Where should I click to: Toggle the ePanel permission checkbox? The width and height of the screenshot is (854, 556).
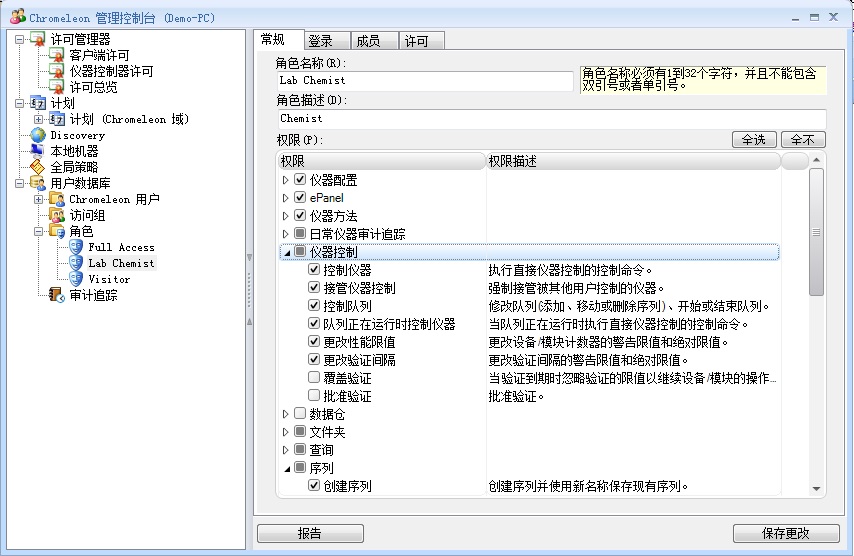tap(300, 197)
